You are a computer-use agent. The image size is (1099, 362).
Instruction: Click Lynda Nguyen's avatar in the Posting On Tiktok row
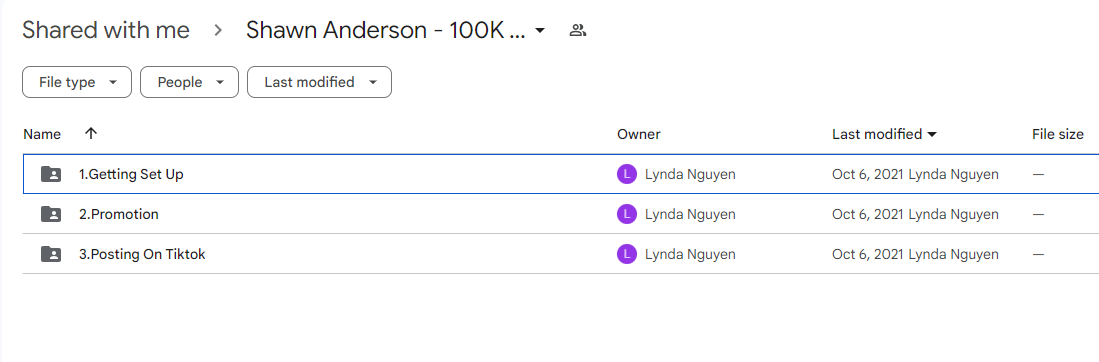tap(627, 254)
